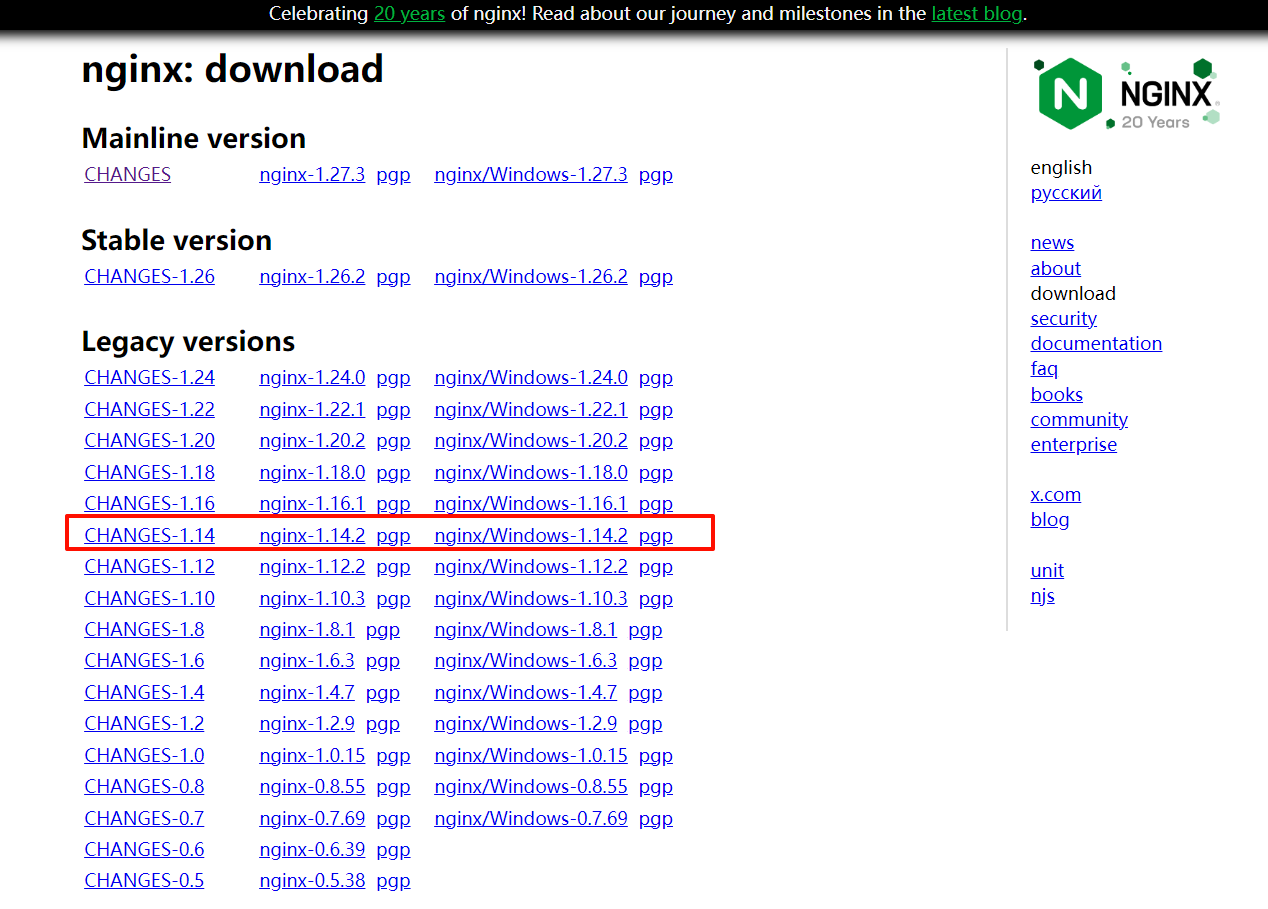Open the enterprise link
Image resolution: width=1268 pixels, height=909 pixels.
tap(1074, 444)
